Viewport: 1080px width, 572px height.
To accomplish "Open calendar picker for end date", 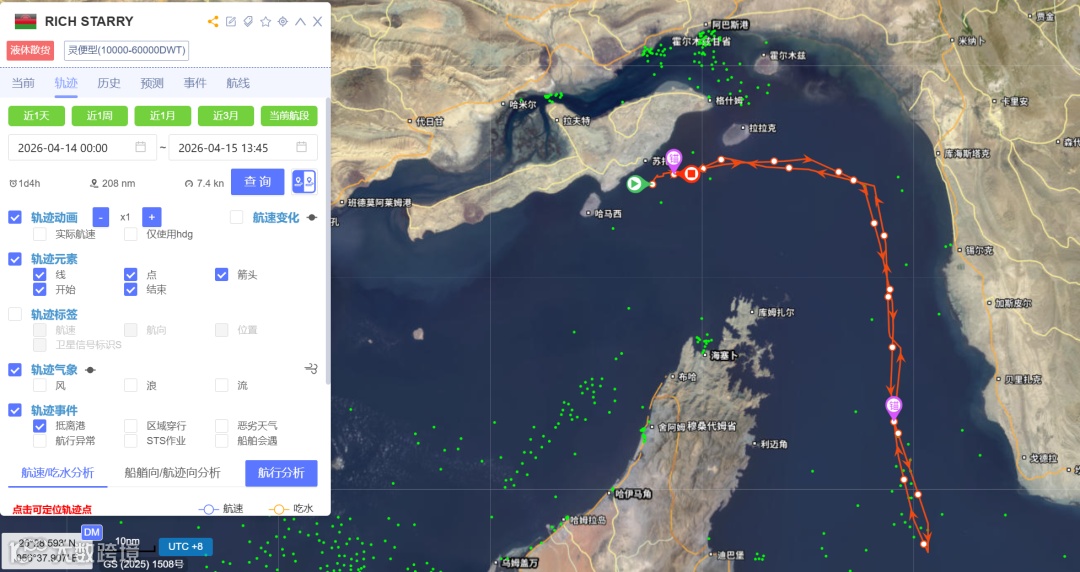I will [301, 147].
